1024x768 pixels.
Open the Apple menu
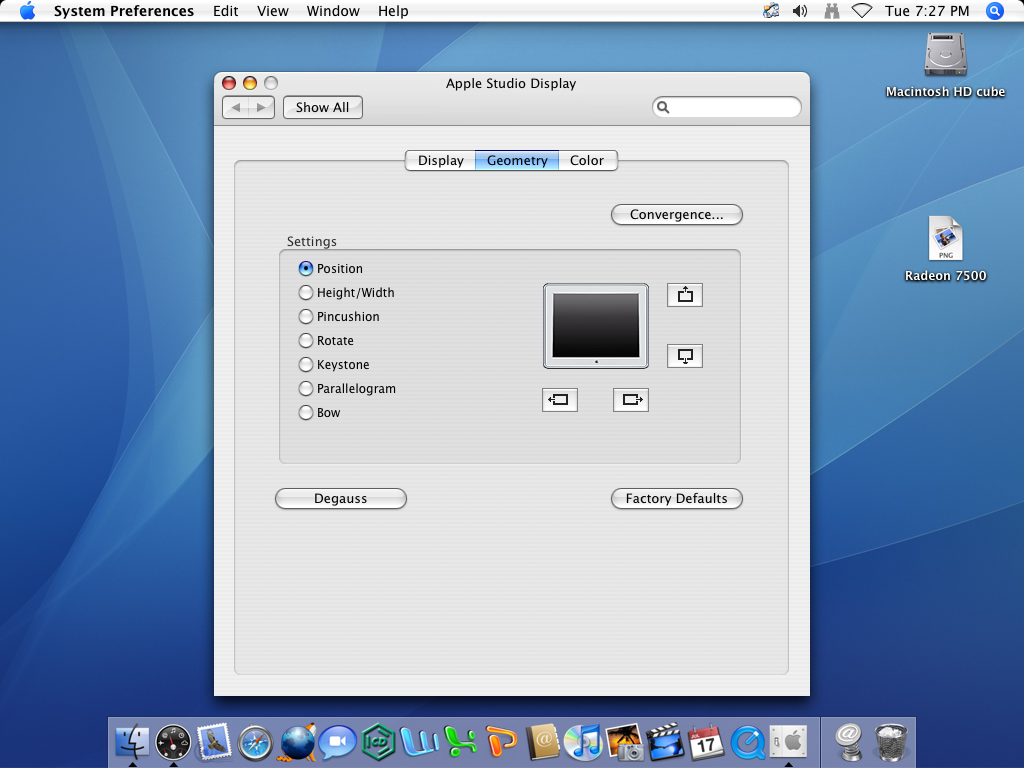point(27,11)
